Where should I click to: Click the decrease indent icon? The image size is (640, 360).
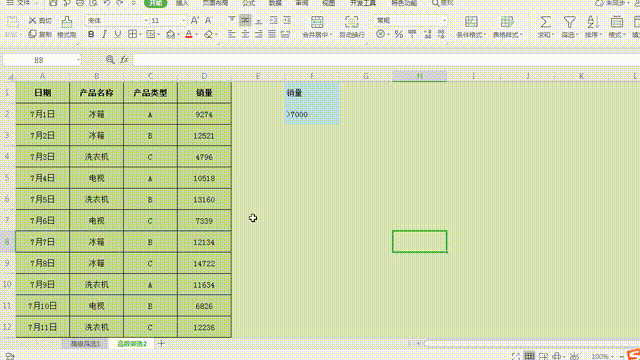[273, 20]
